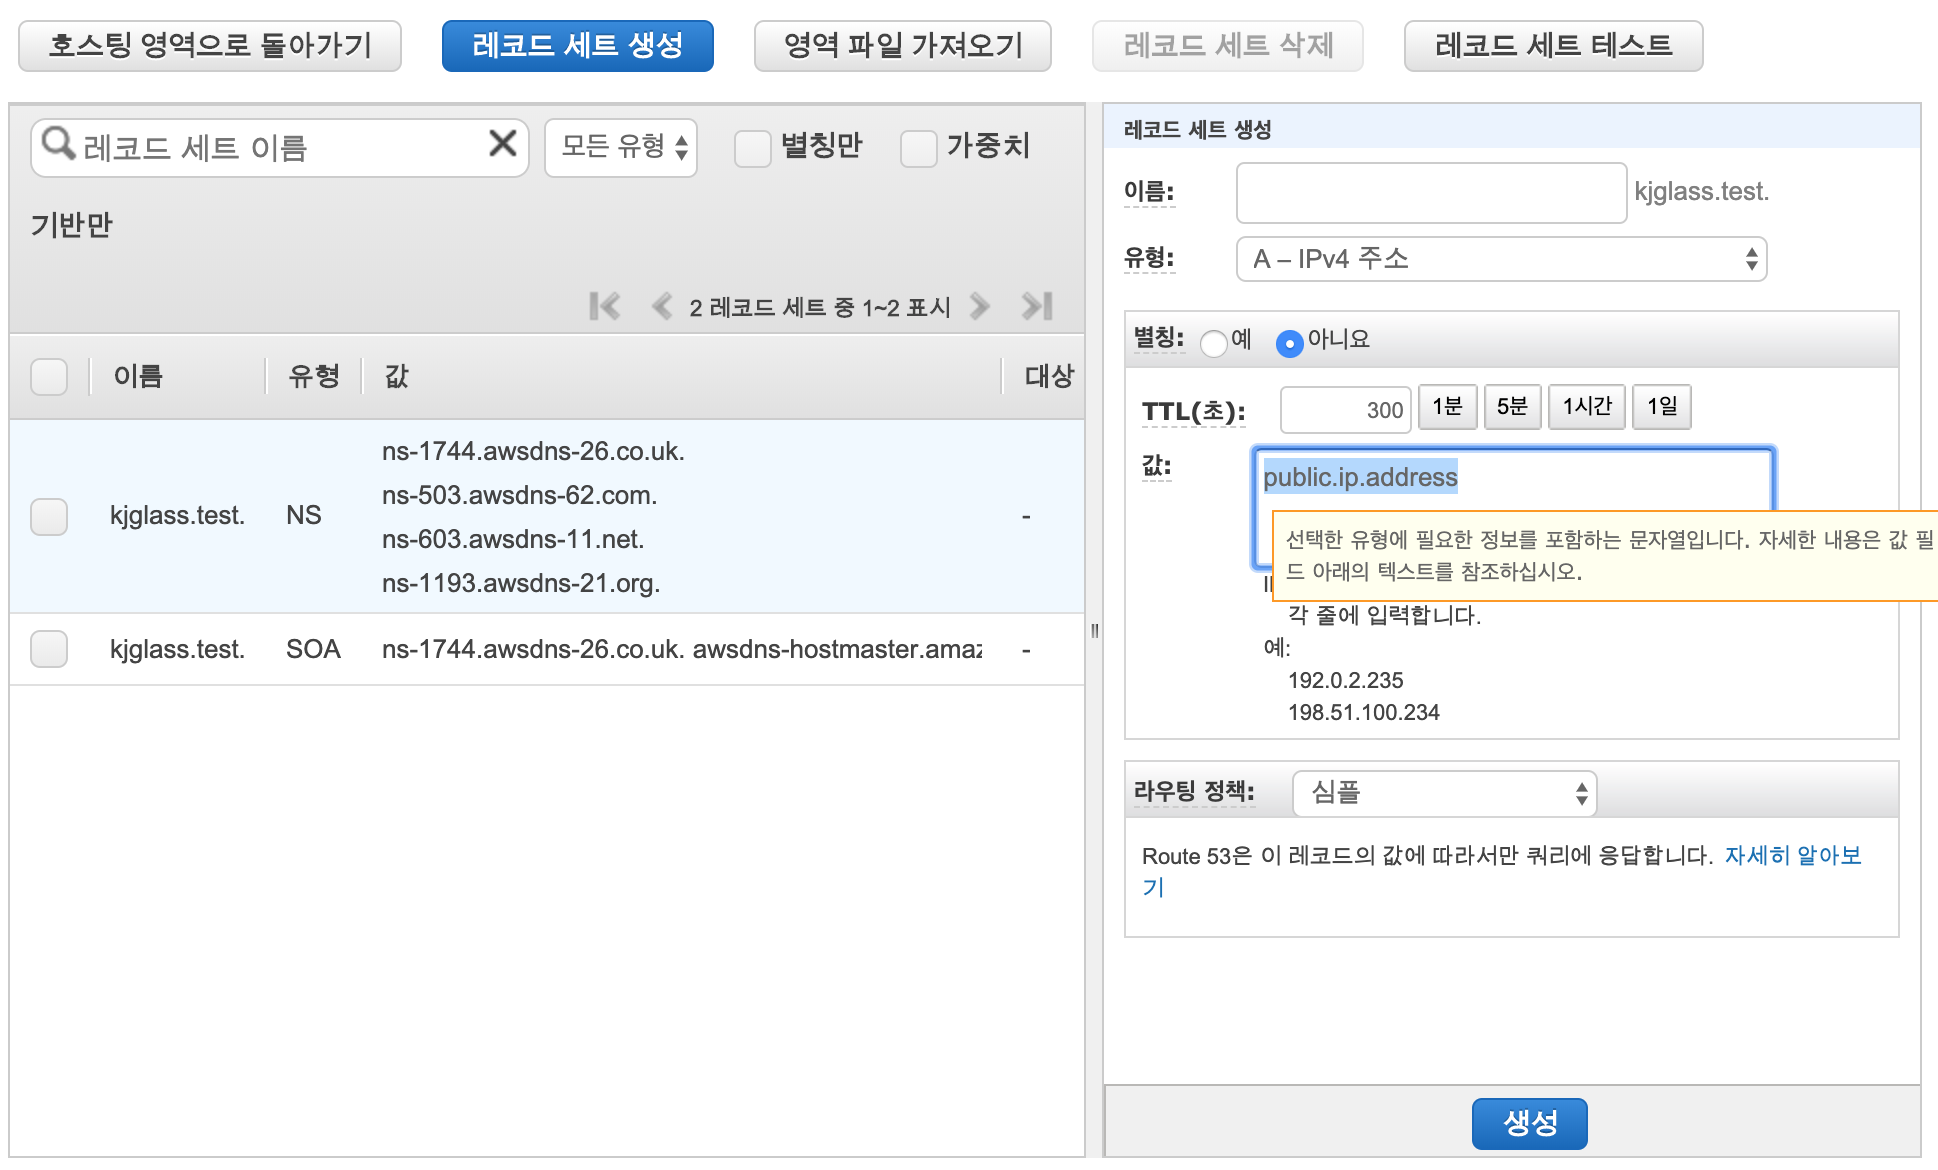This screenshot has height=1170, width=1938.
Task: Select 예 for the 별칭 option
Action: click(1214, 343)
